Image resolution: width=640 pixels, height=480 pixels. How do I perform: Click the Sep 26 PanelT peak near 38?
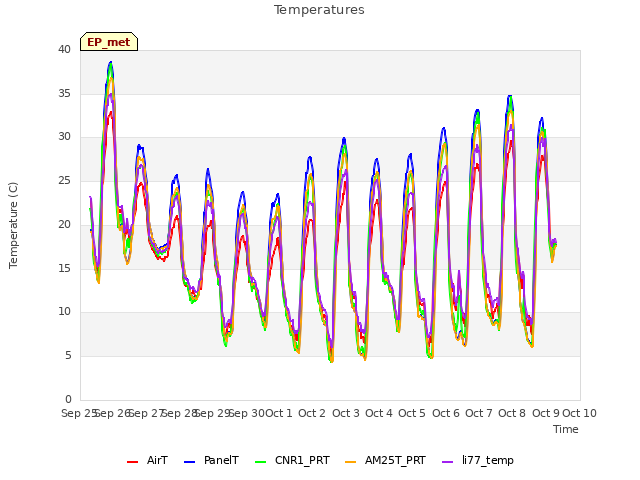[110, 62]
